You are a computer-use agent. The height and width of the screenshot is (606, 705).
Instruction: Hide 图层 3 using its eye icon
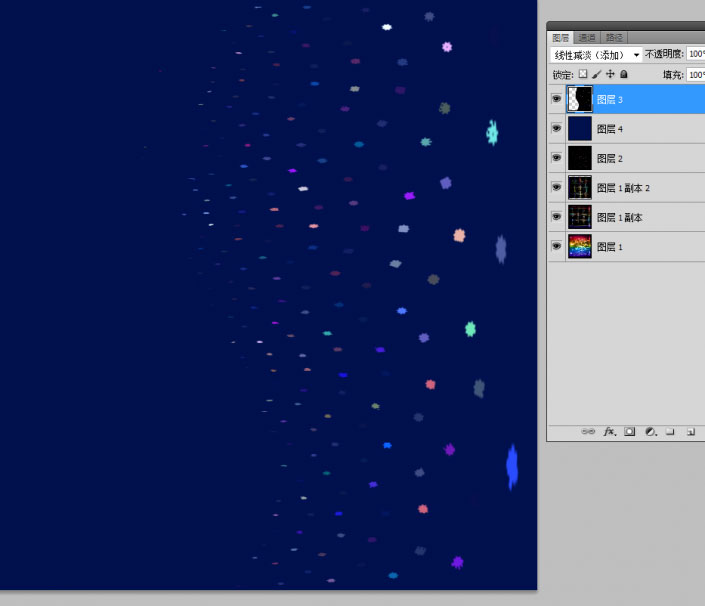pyautogui.click(x=556, y=99)
